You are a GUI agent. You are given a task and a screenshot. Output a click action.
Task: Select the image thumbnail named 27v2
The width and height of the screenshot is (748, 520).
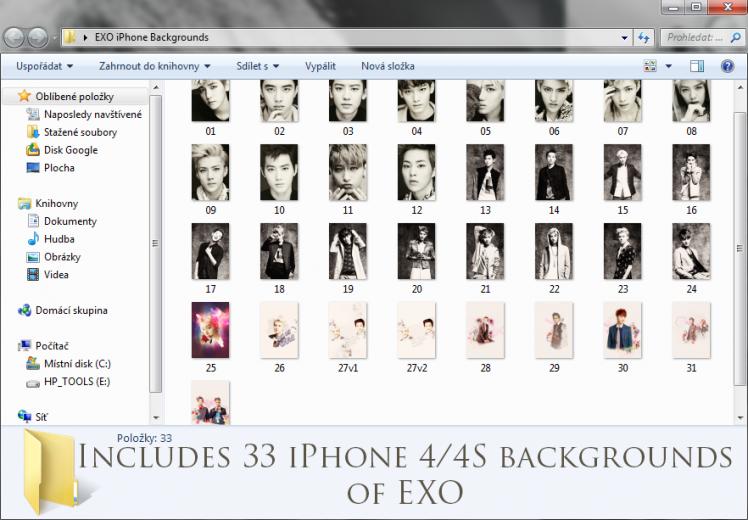tap(416, 330)
